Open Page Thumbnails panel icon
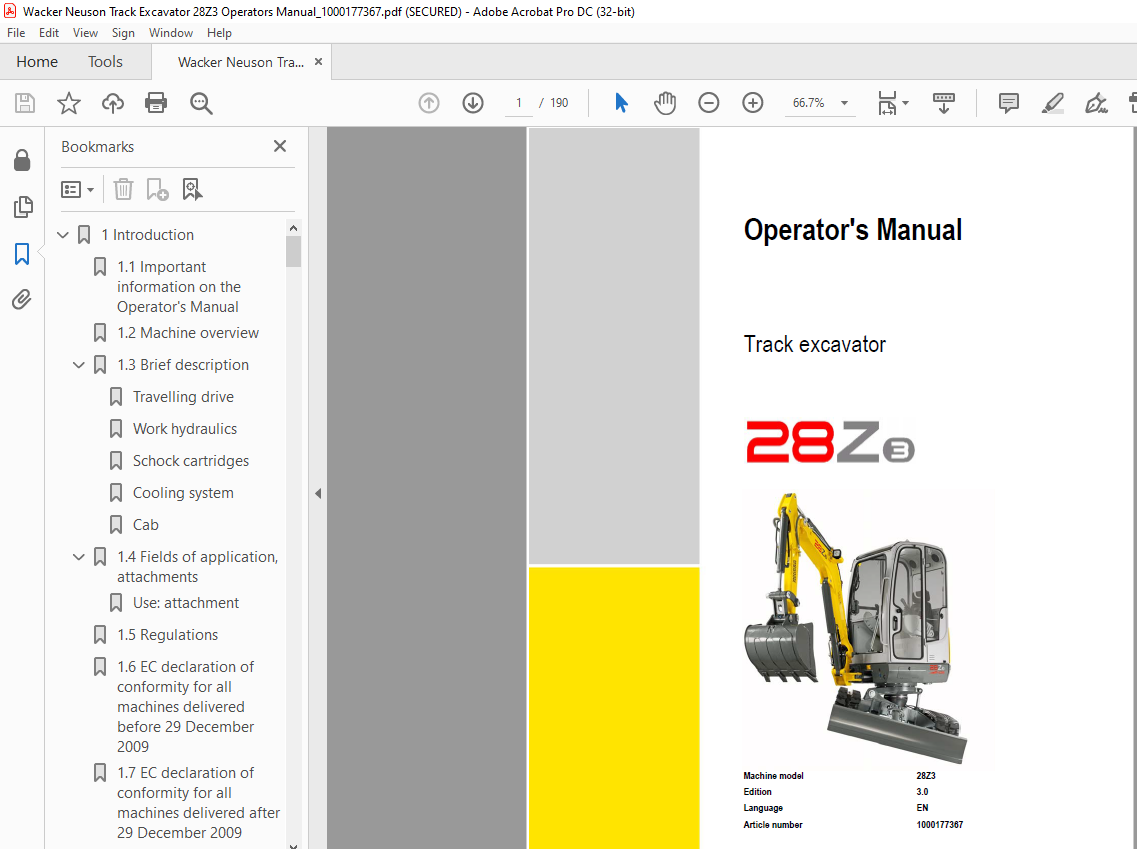Screen dimensions: 1137x849 pyautogui.click(x=22, y=207)
